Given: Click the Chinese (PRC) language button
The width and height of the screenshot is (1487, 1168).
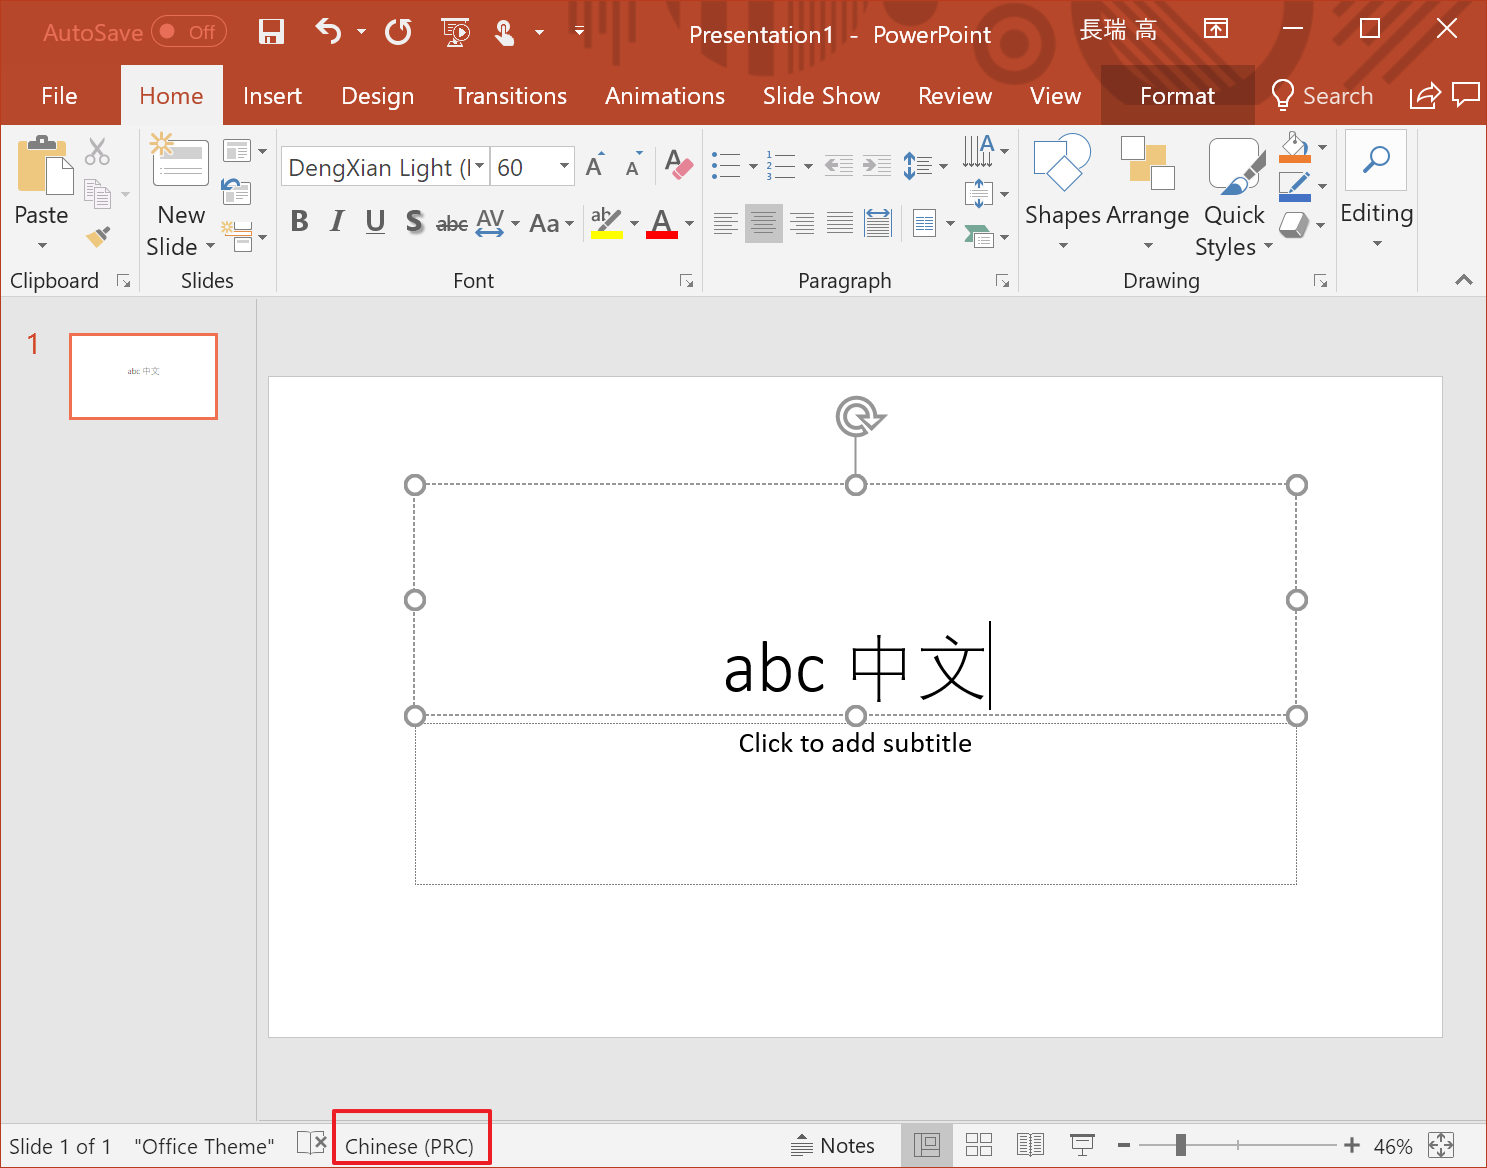Looking at the screenshot, I should 410,1146.
